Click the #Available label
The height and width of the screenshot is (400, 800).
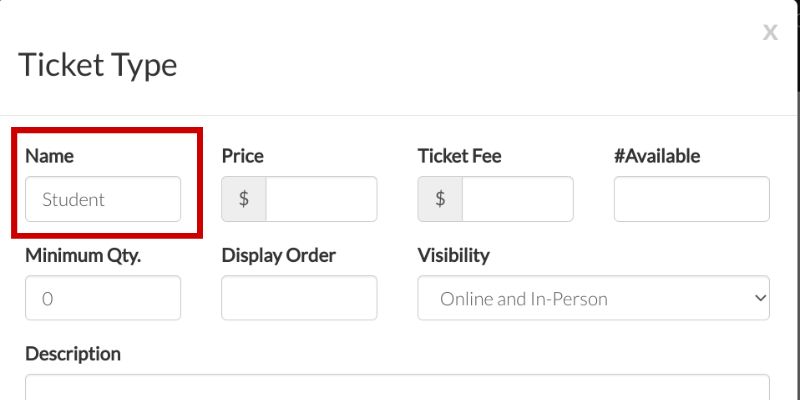[657, 156]
